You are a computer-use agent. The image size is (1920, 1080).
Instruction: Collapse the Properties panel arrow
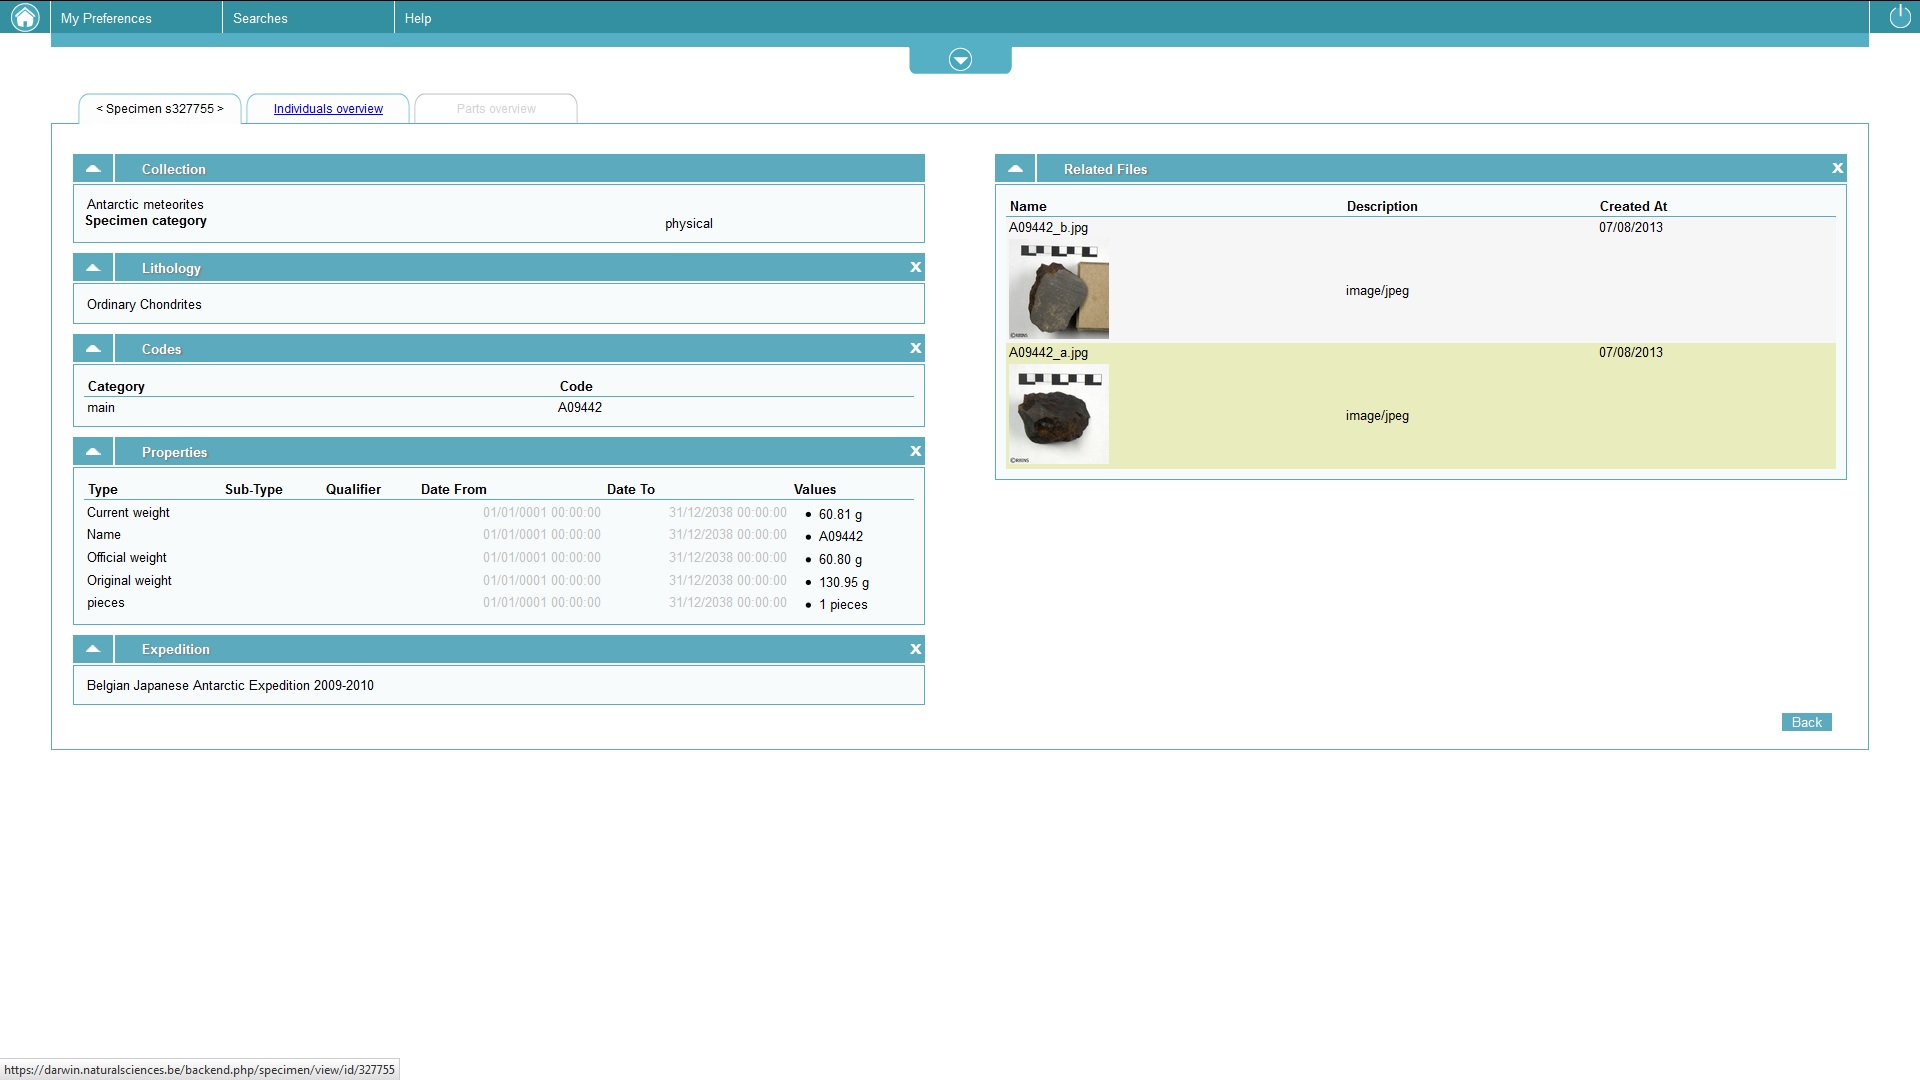coord(93,451)
